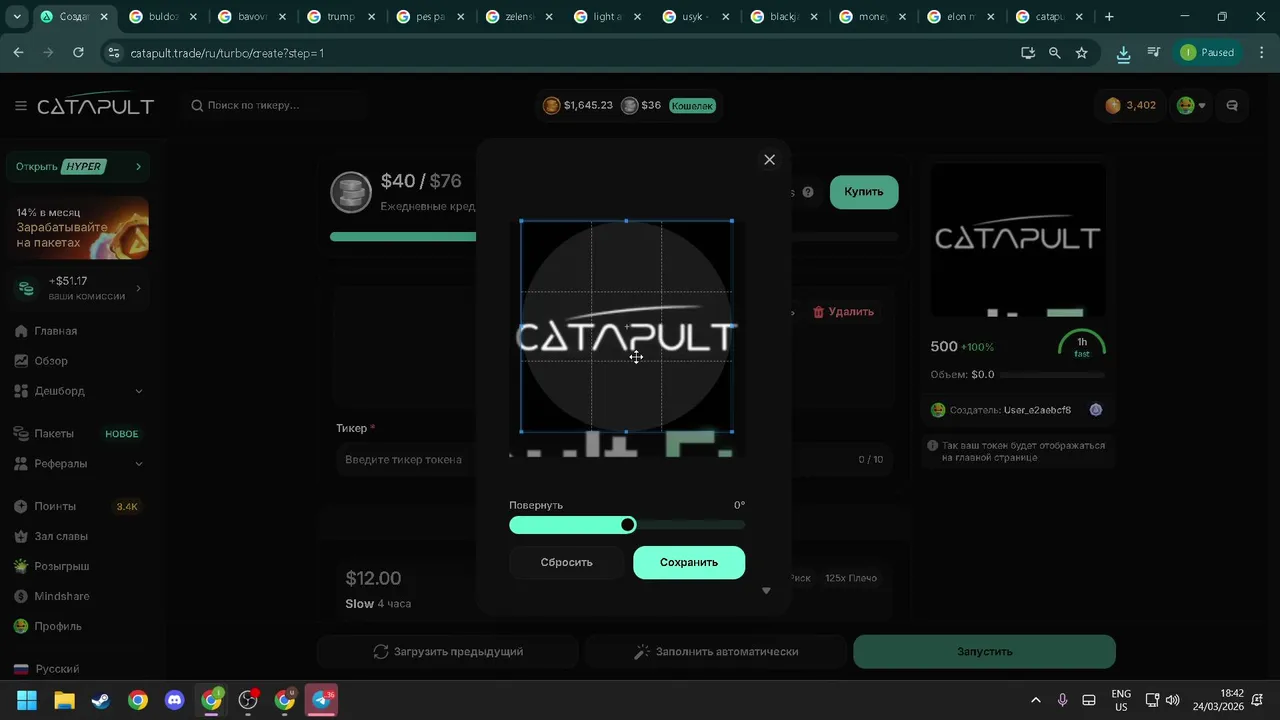This screenshot has height=720, width=1280.
Task: Click the purple icon beside the creator name
Action: pyautogui.click(x=1096, y=410)
